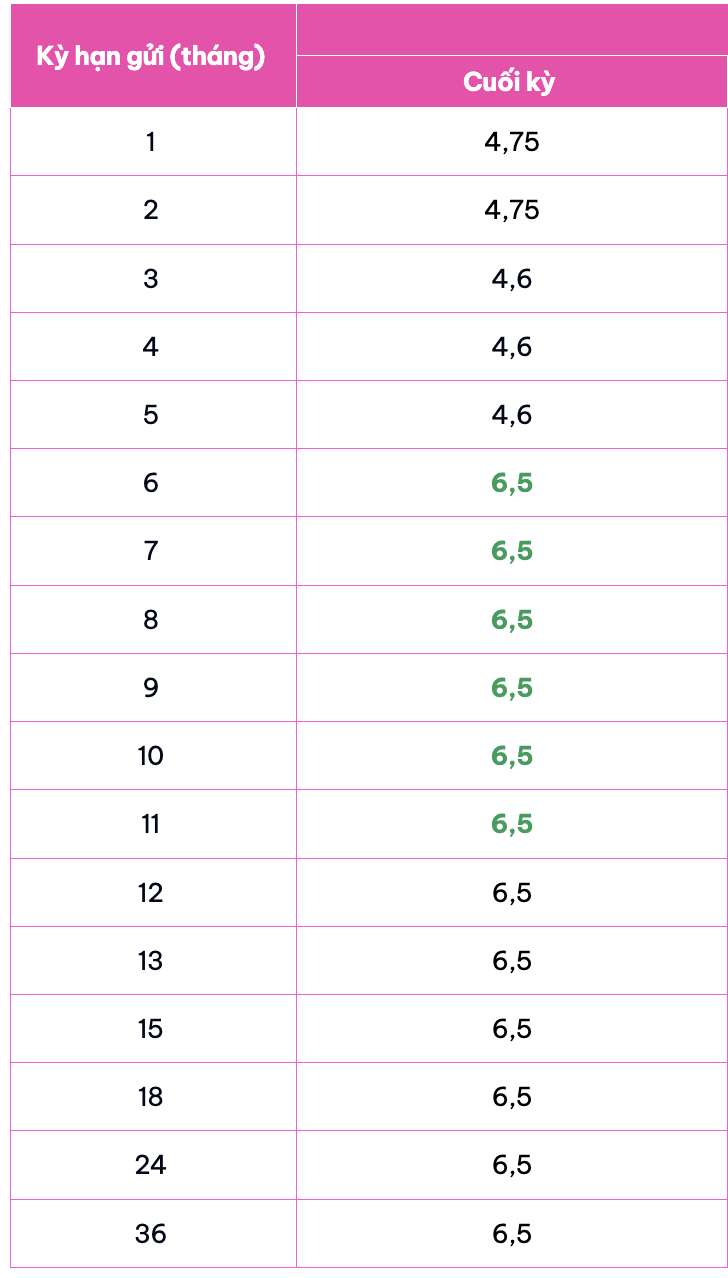Select the 5-month term cell
728x1278 pixels.
pyautogui.click(x=151, y=415)
